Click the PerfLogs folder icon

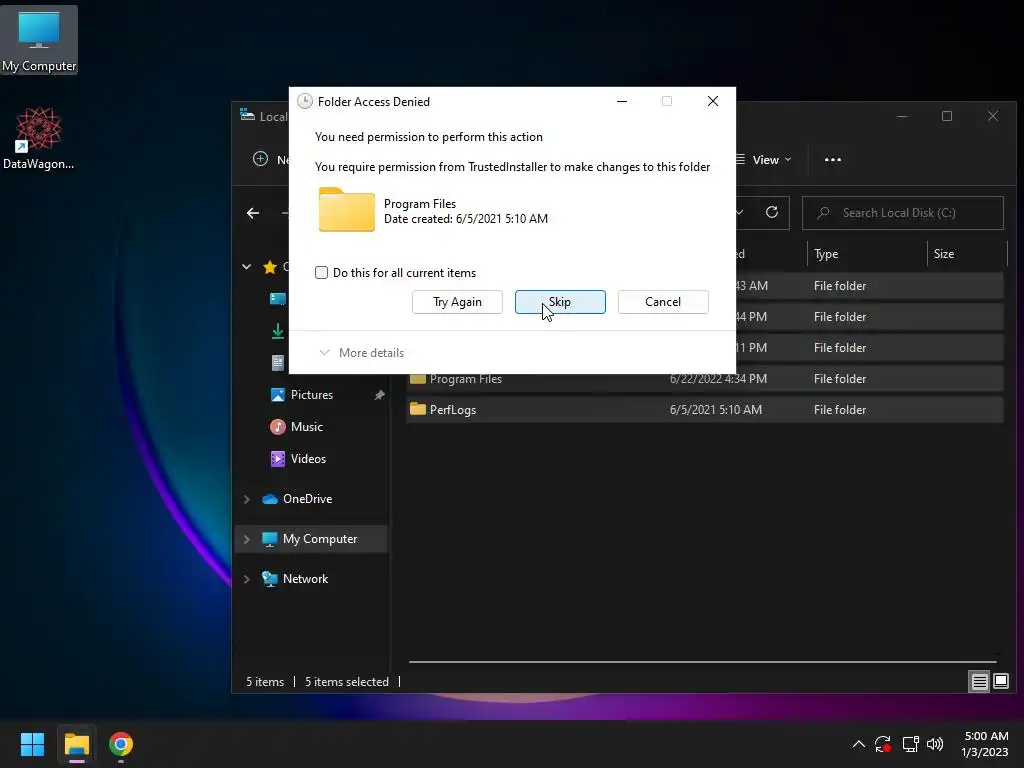point(418,409)
